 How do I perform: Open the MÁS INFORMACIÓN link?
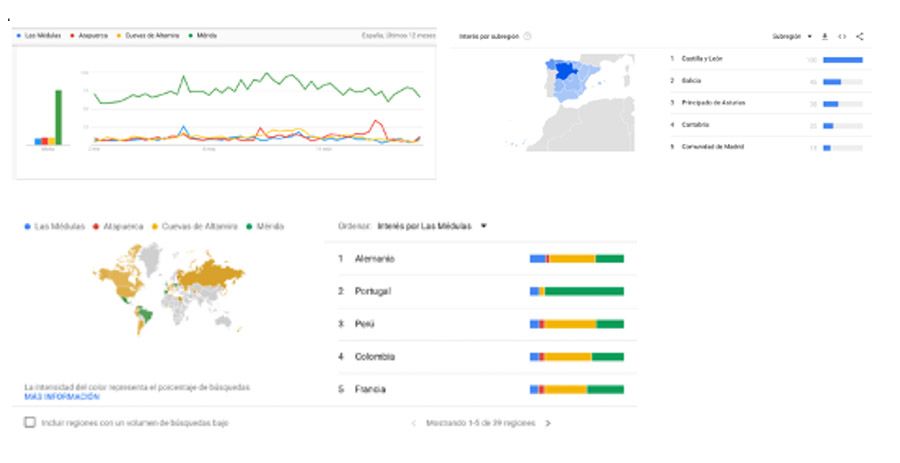[x=61, y=397]
